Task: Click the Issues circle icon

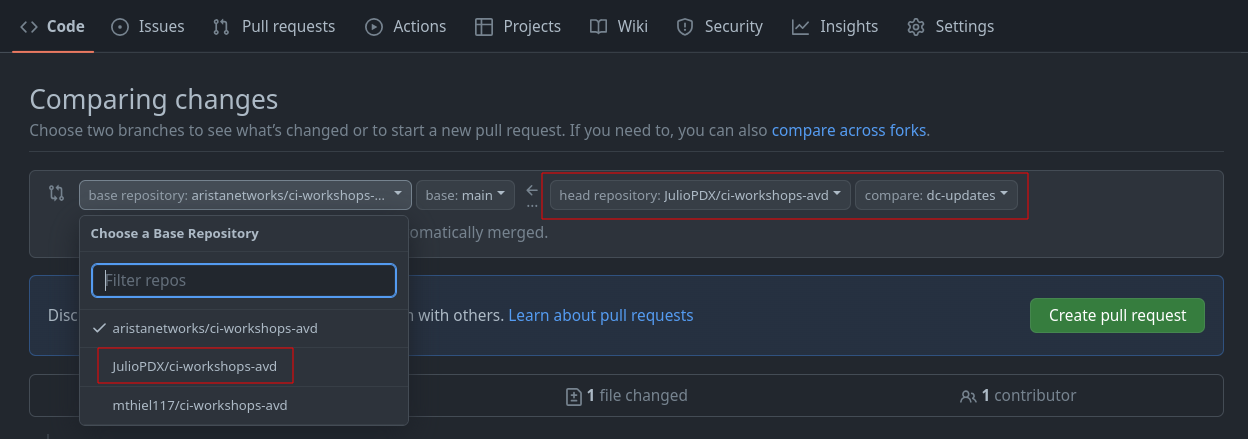Action: (120, 27)
